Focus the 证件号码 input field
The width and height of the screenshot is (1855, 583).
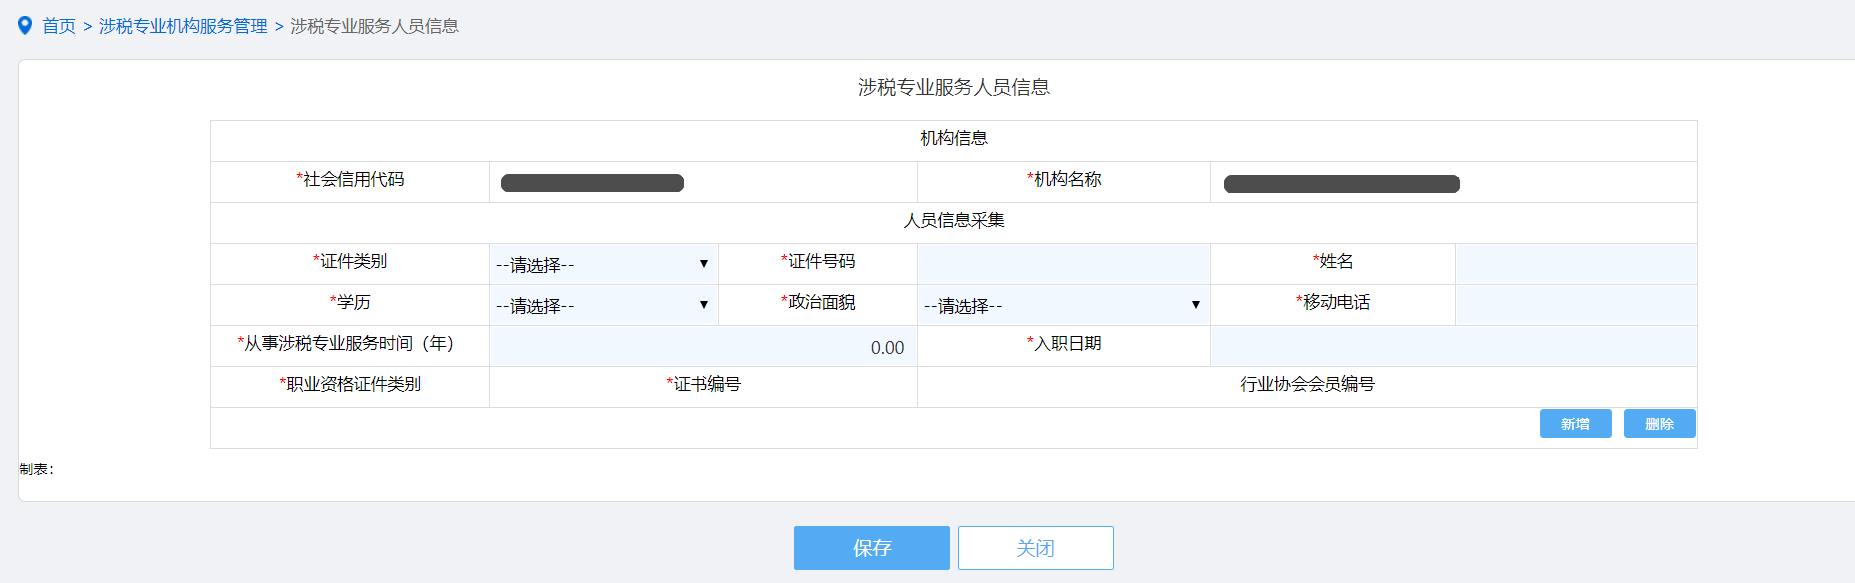pyautogui.click(x=1063, y=264)
